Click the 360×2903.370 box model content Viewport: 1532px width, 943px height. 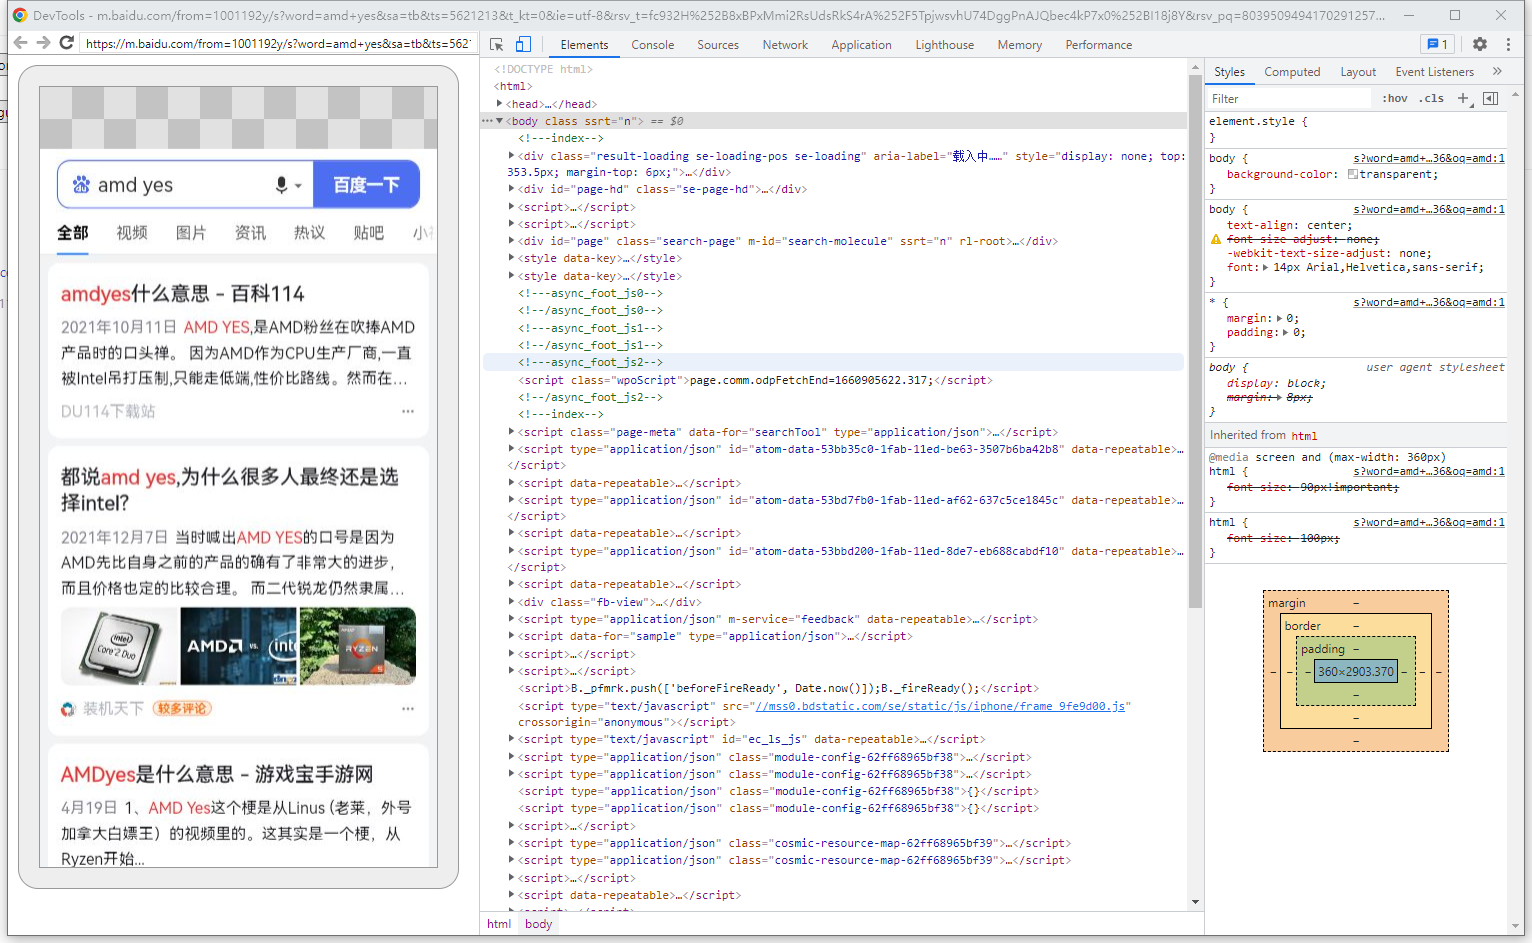pyautogui.click(x=1355, y=672)
